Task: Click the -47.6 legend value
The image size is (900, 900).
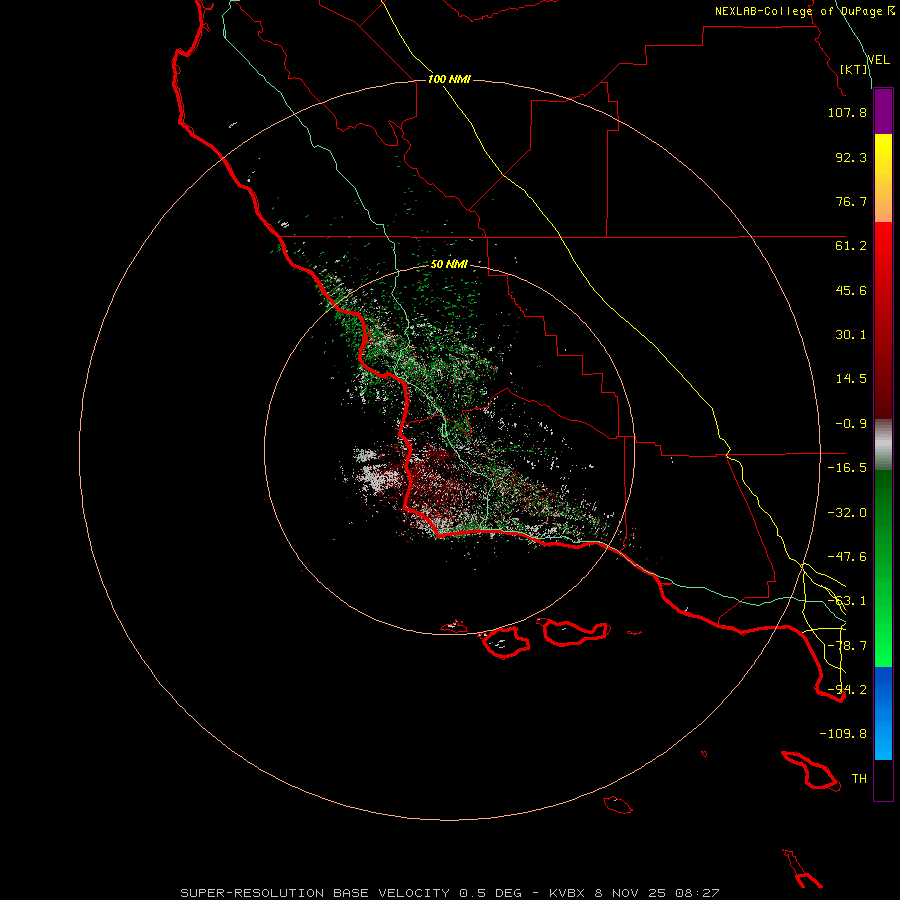Action: pyautogui.click(x=847, y=557)
